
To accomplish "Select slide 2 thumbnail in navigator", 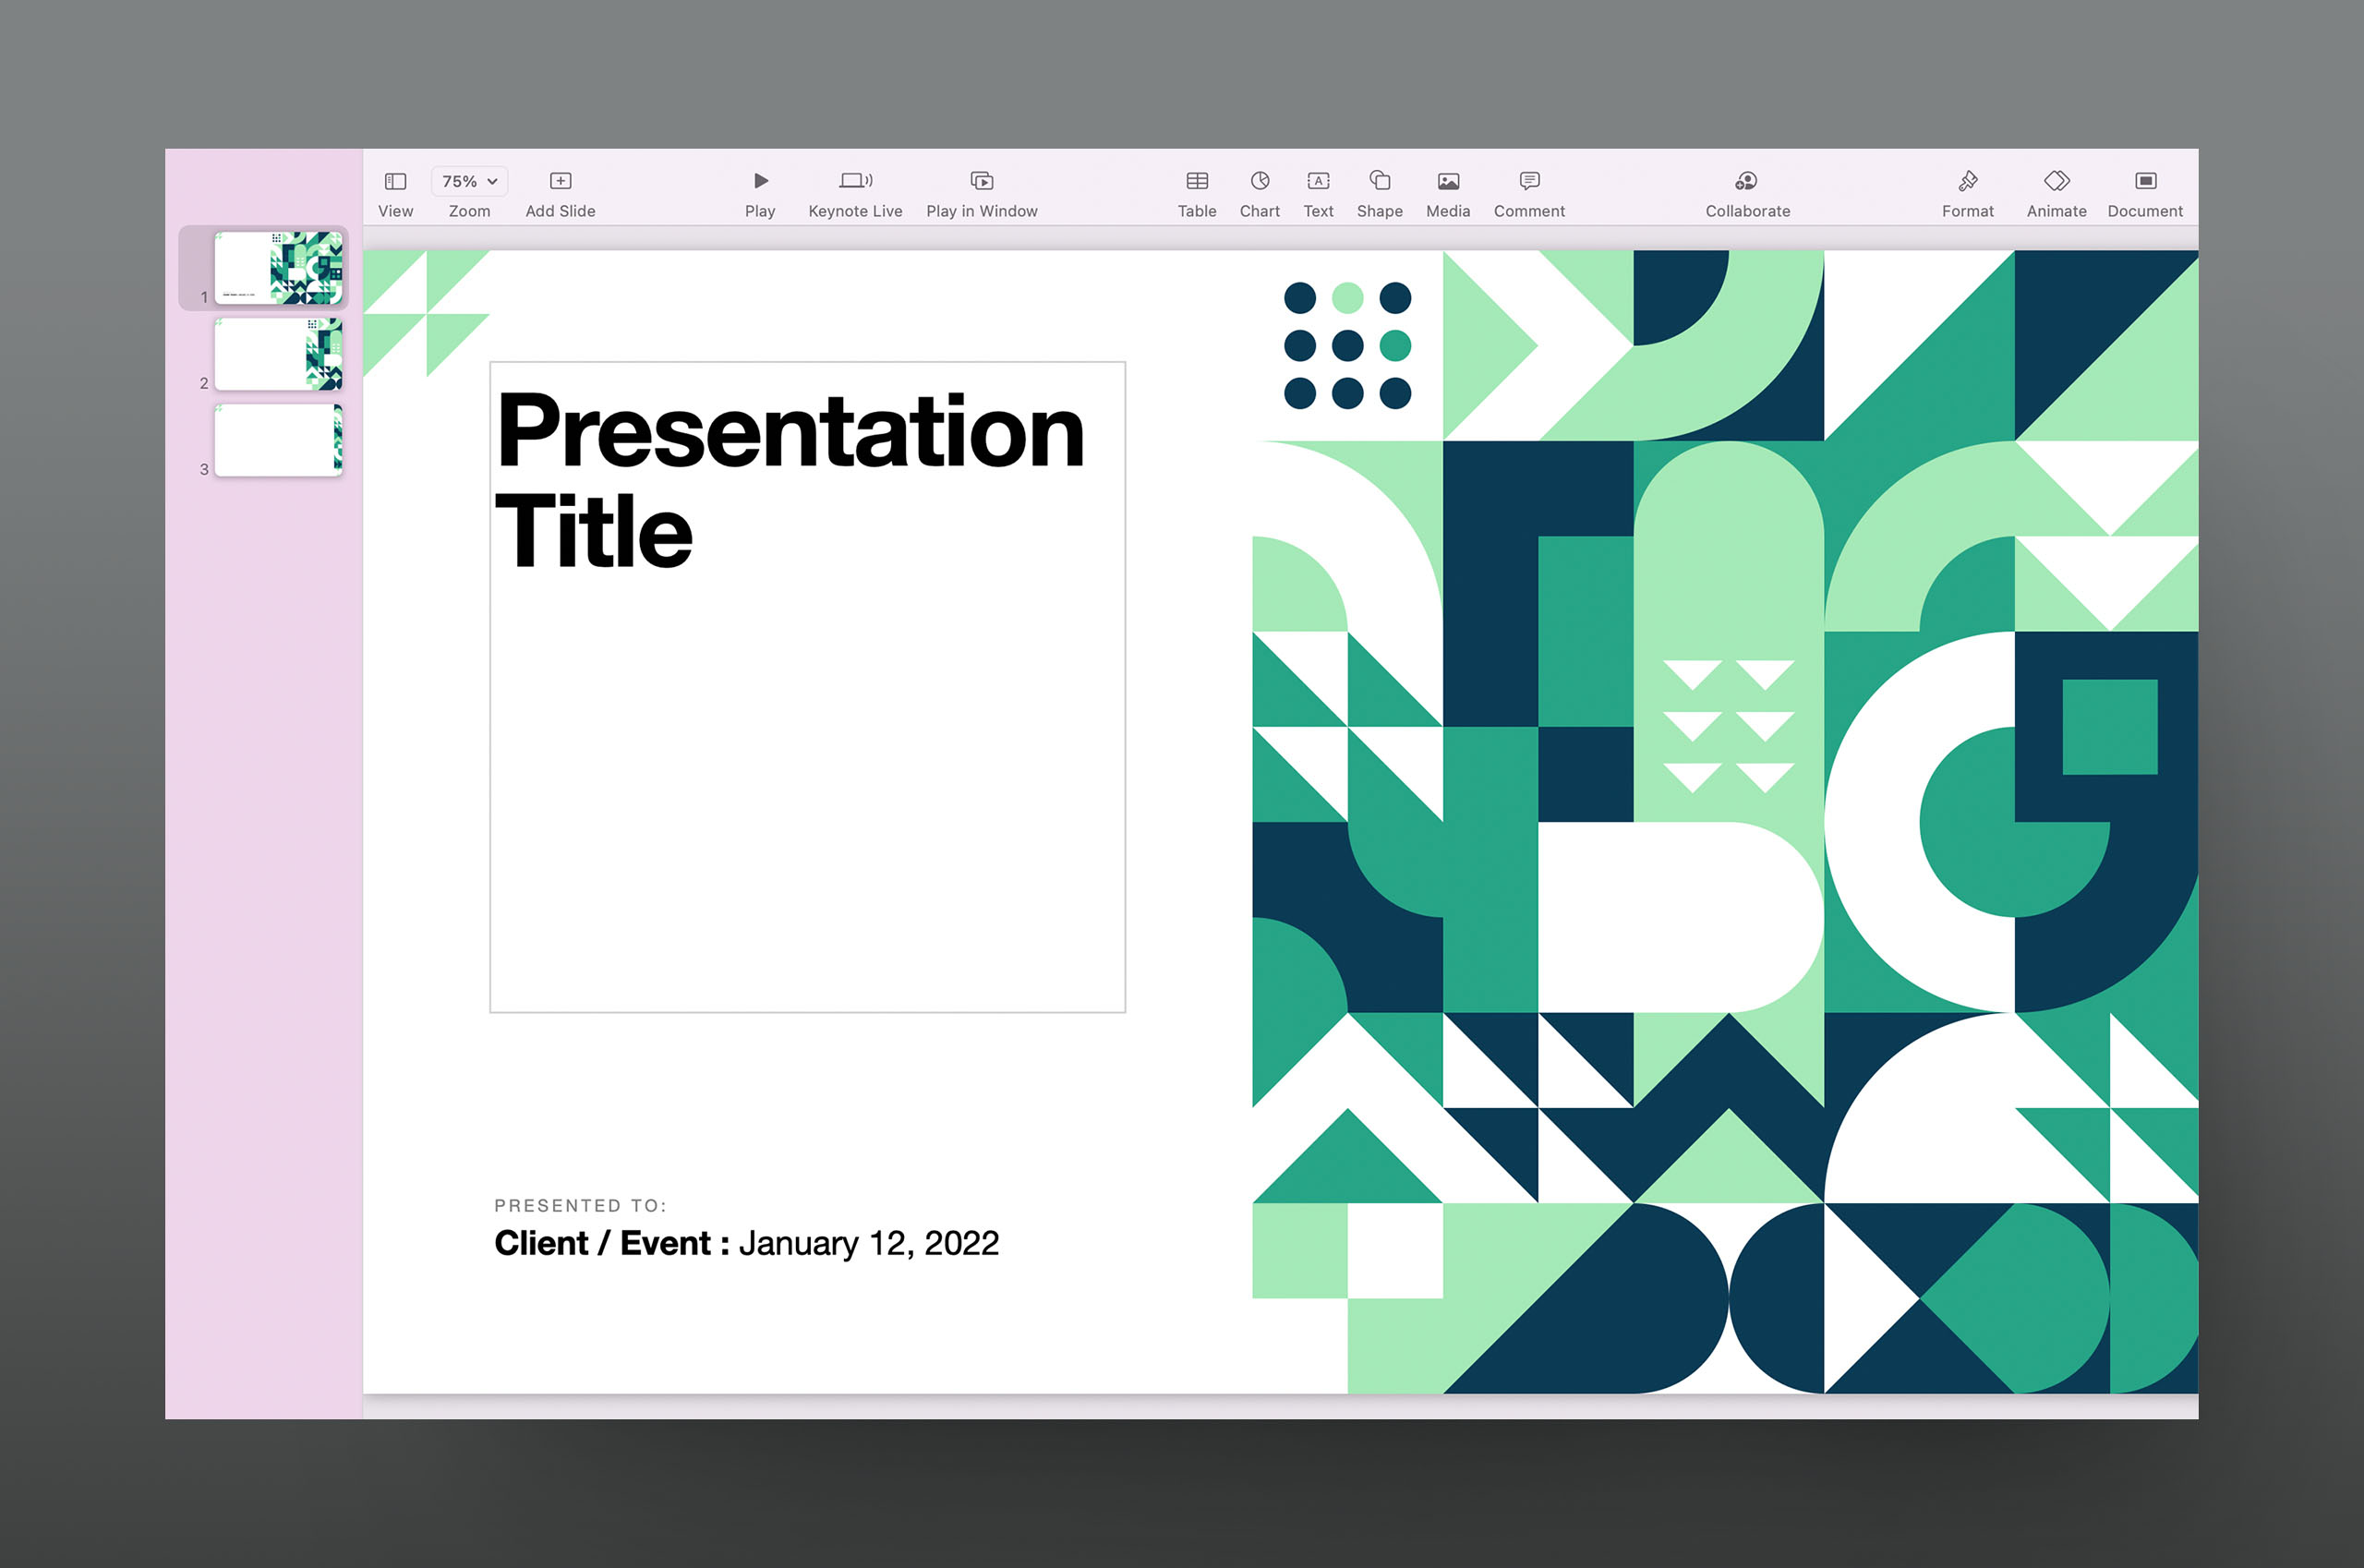I will coord(279,354).
